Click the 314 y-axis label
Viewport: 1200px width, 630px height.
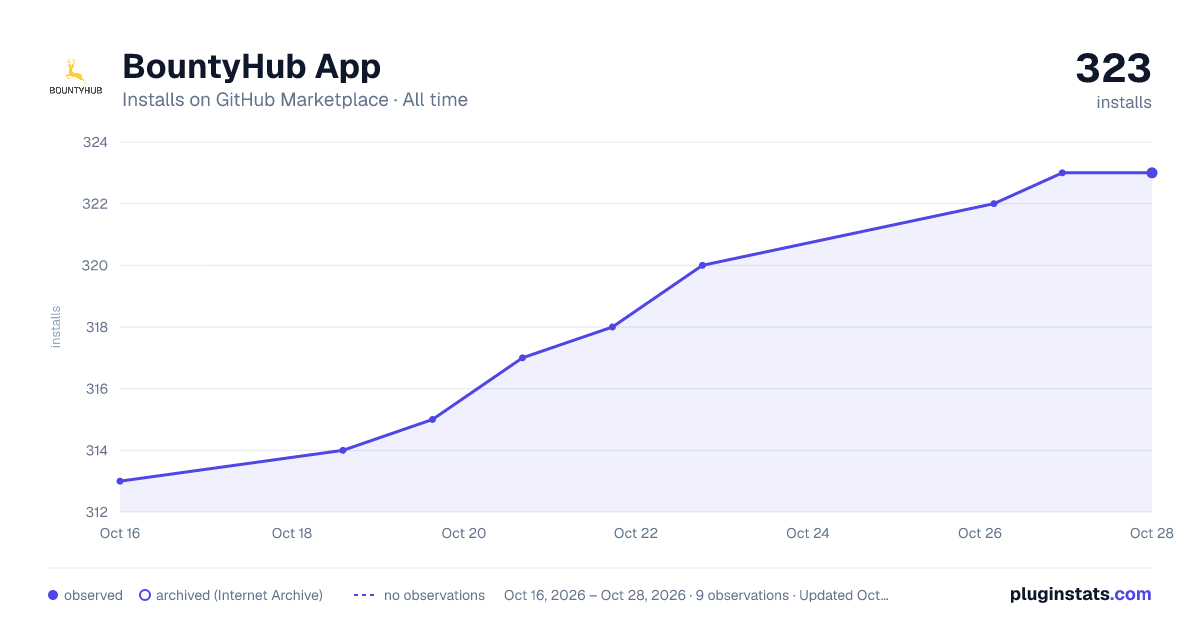tap(95, 450)
